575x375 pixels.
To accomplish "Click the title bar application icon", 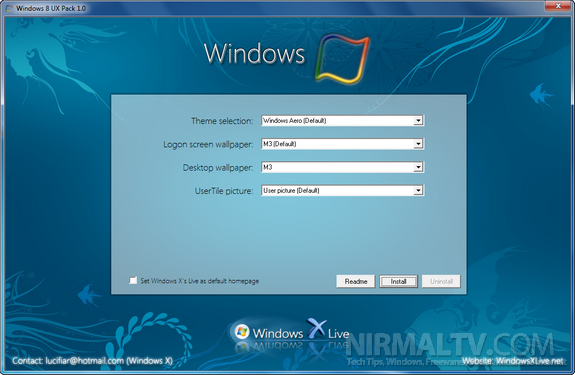I will click(9, 8).
